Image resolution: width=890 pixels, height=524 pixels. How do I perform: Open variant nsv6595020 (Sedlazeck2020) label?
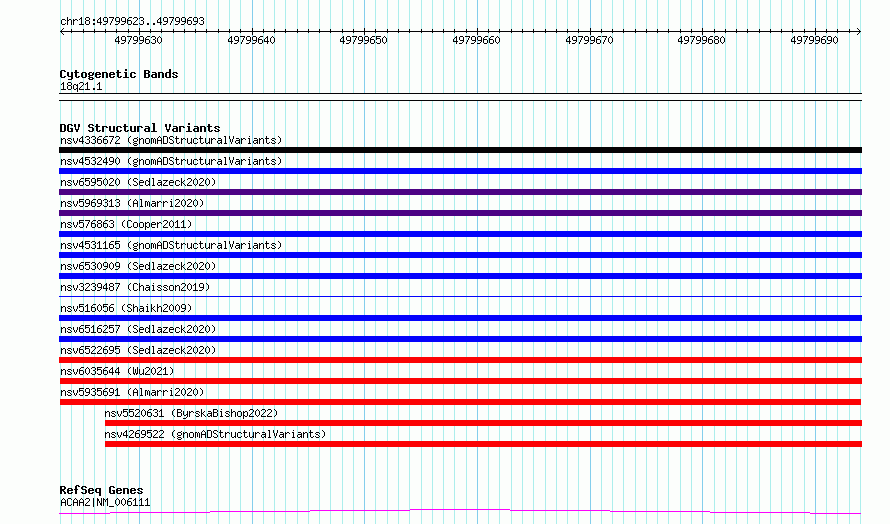tap(138, 182)
